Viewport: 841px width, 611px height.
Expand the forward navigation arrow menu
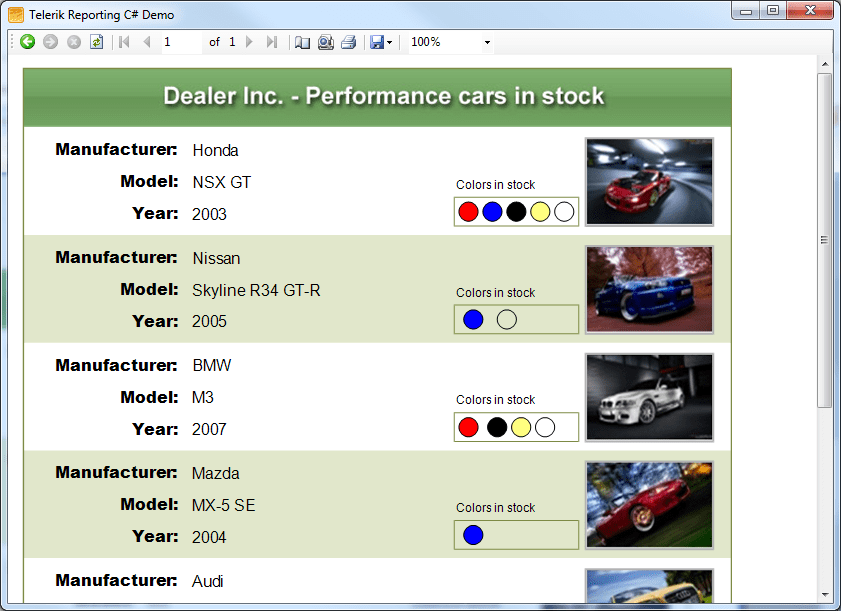click(49, 42)
